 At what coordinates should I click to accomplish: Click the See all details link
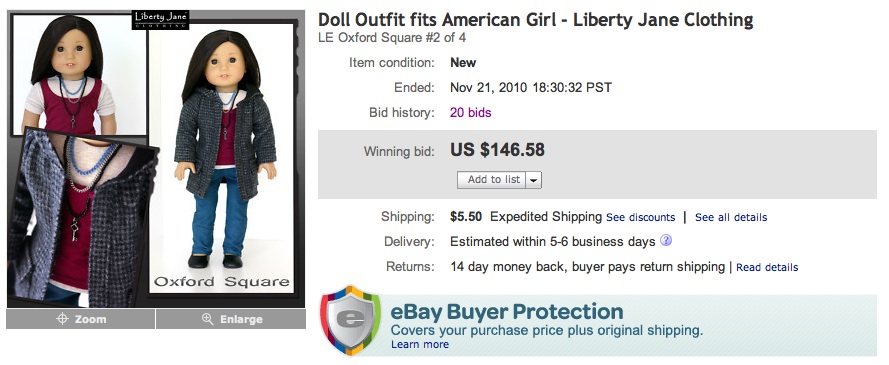(x=731, y=218)
